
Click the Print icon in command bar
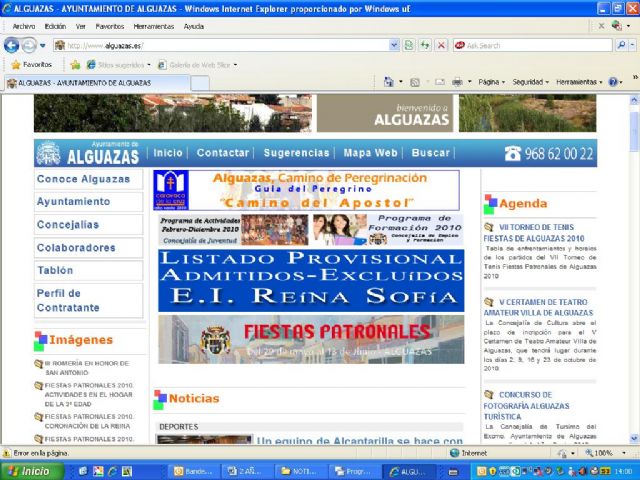click(x=456, y=82)
